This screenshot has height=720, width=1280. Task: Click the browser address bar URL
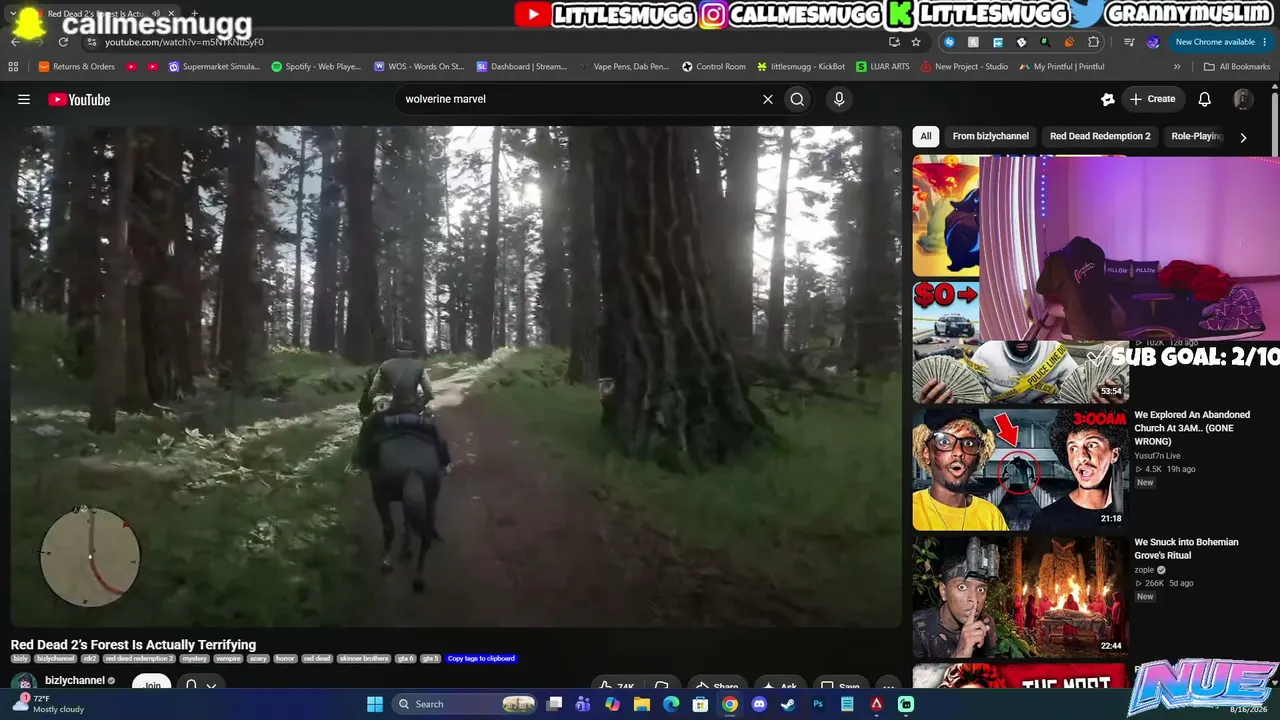click(x=184, y=42)
